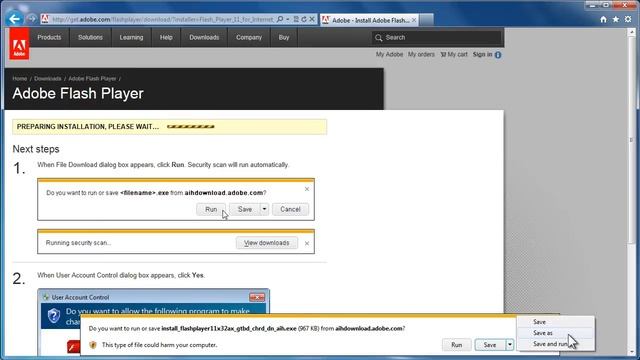Open the Products menu
Image resolution: width=640 pixels, height=360 pixels.
49,37
